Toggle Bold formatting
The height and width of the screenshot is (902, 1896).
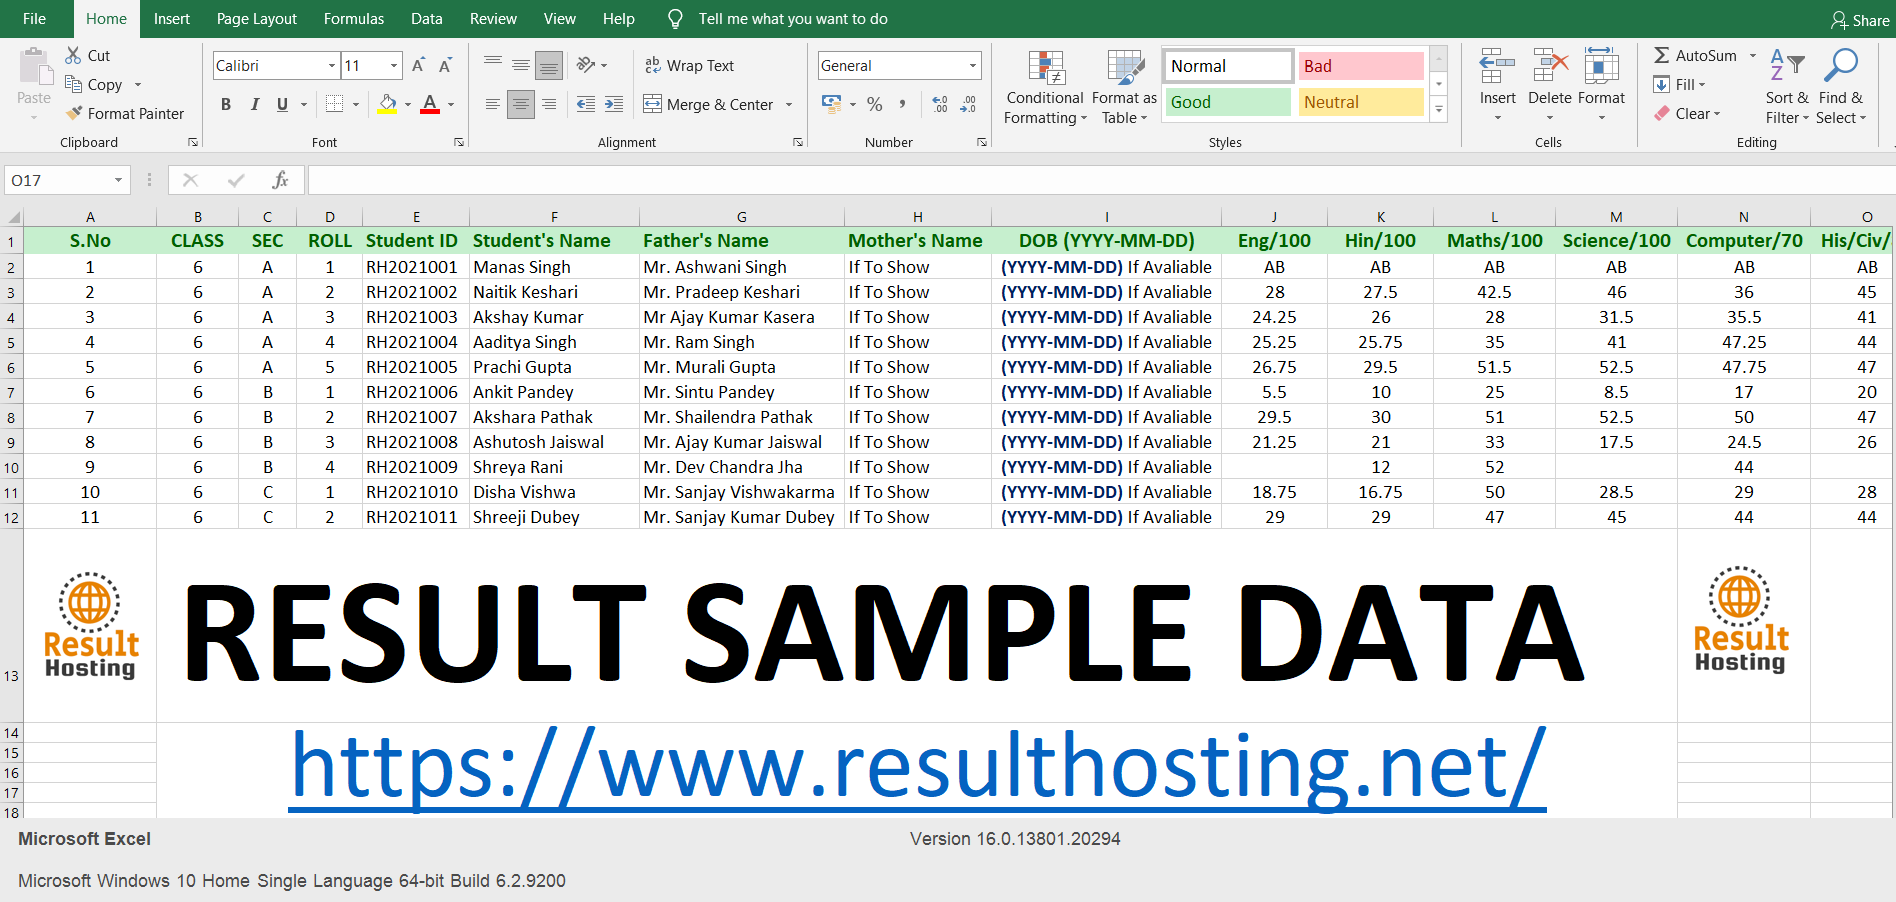pyautogui.click(x=226, y=104)
